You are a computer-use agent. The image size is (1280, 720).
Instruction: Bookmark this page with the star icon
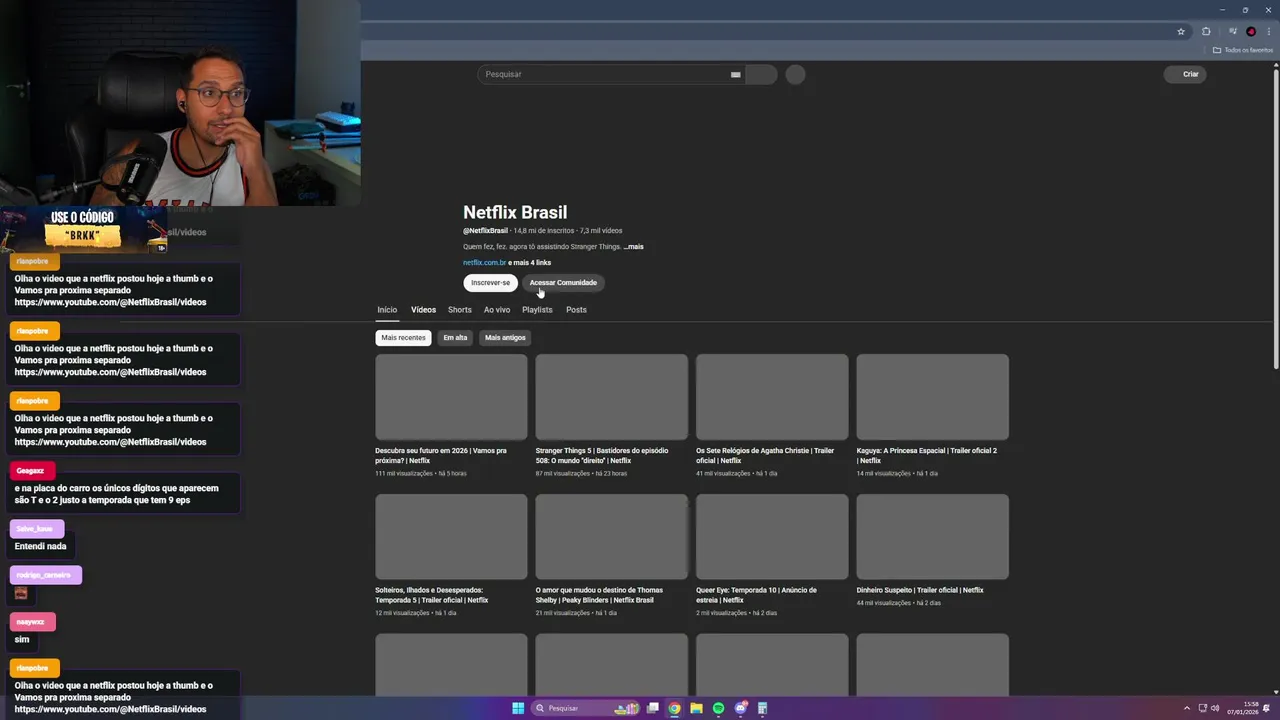click(1181, 31)
